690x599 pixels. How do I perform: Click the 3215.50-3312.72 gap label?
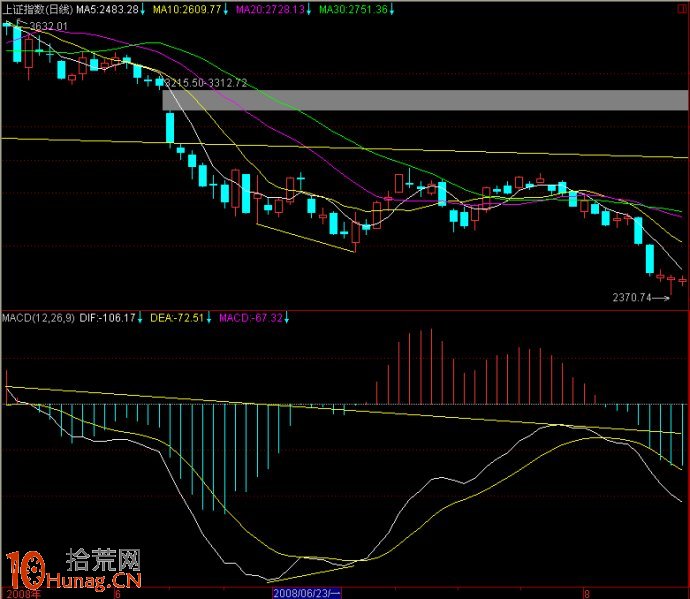click(x=206, y=83)
